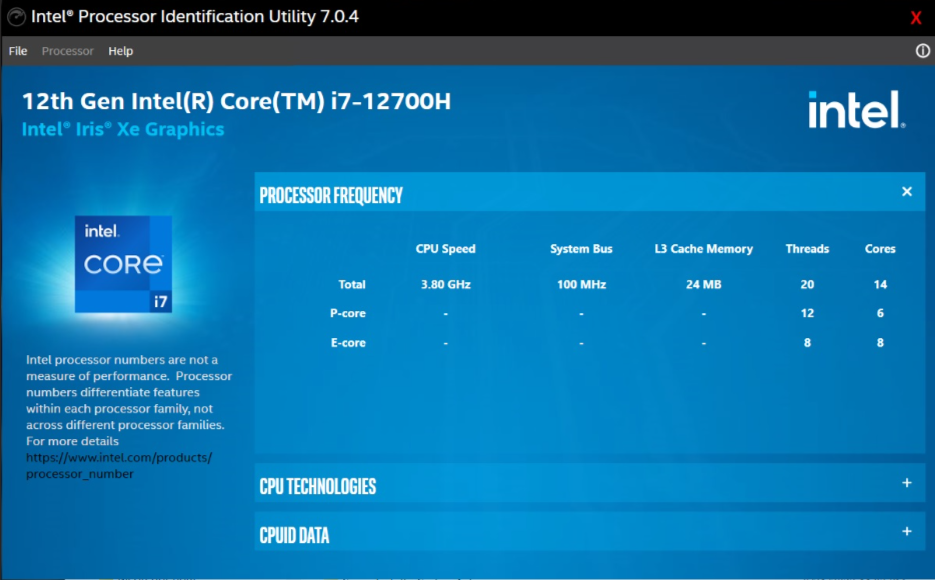Image resolution: width=936 pixels, height=580 pixels.
Task: Select the CPU Speed column header
Action: [445, 249]
